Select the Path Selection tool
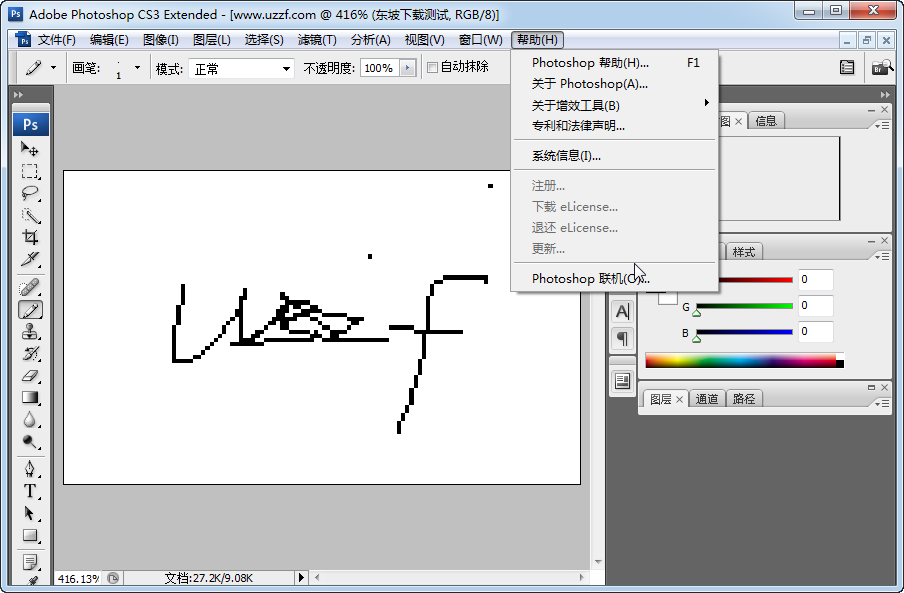This screenshot has width=904, height=593. click(30, 513)
